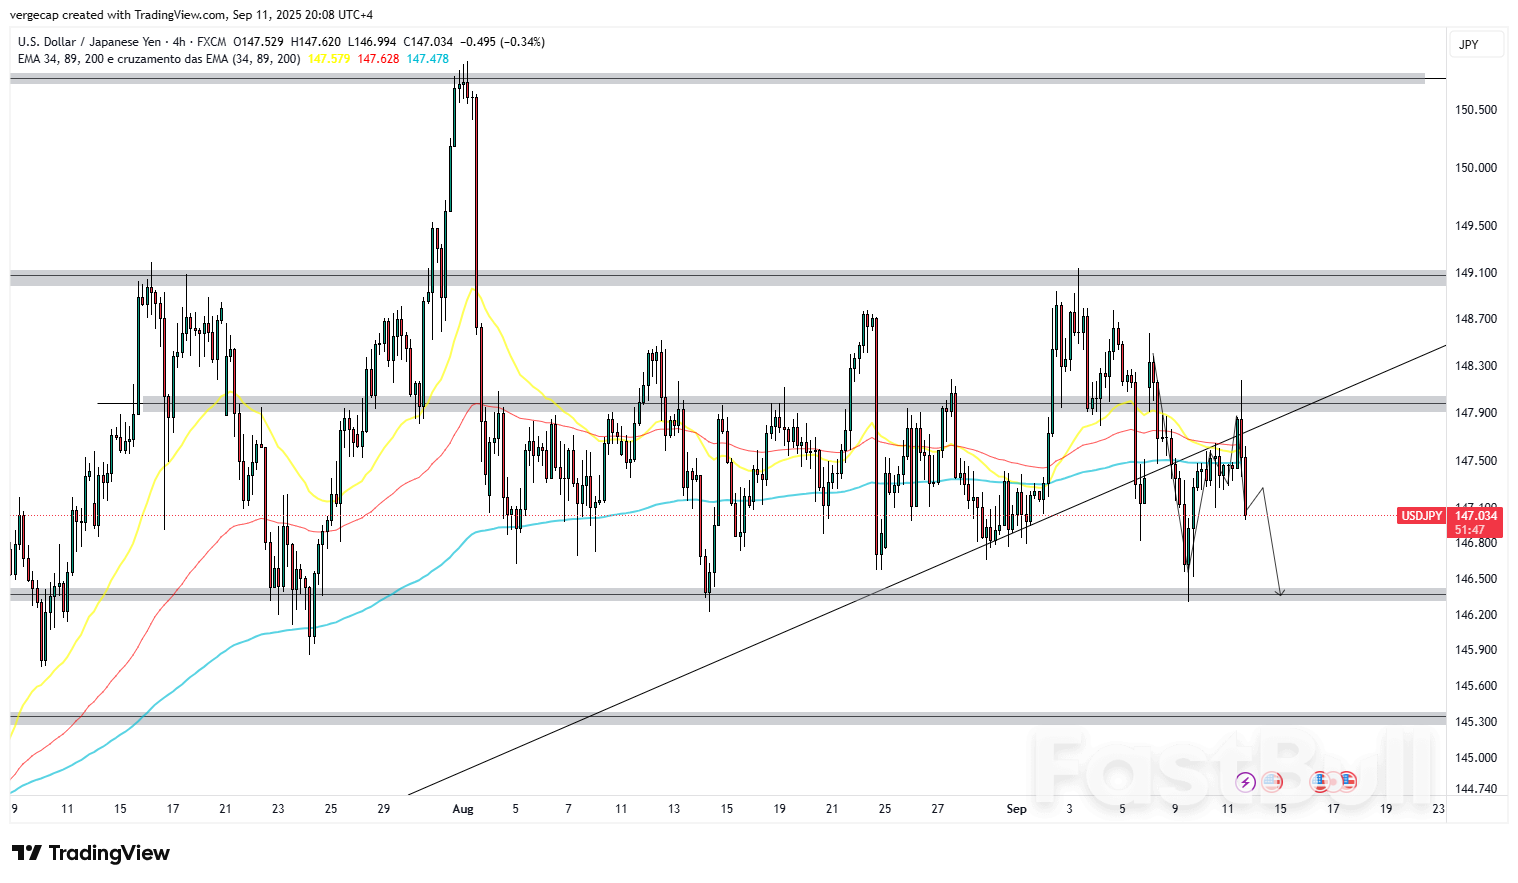Click the USDJPY price tag label

click(x=1421, y=516)
